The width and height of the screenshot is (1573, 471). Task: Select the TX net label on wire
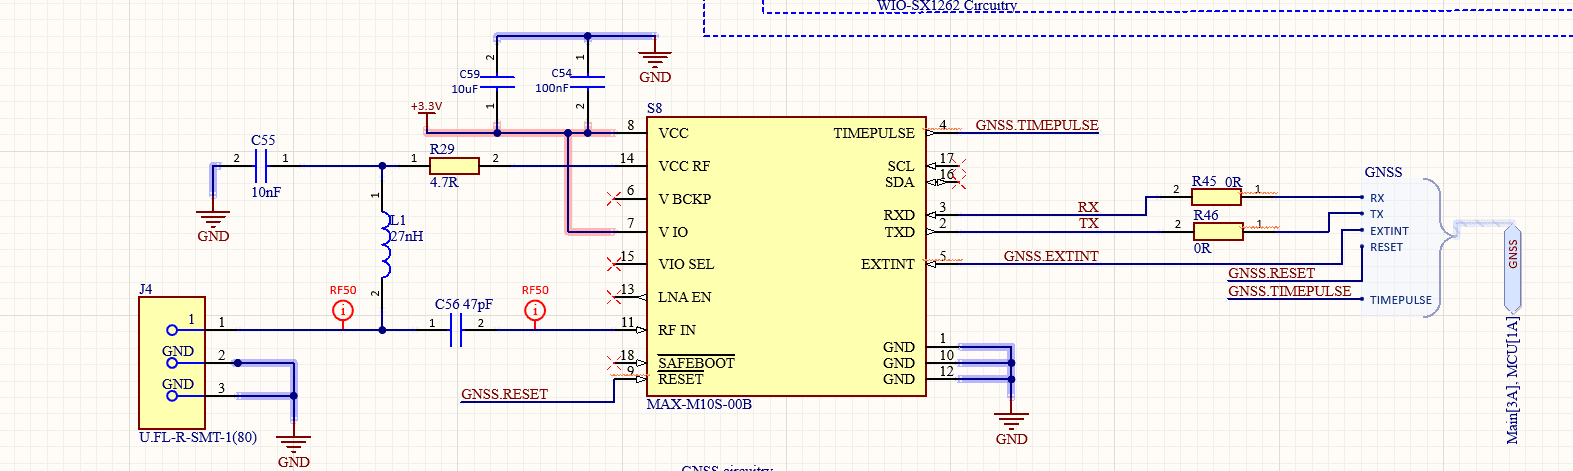1088,223
